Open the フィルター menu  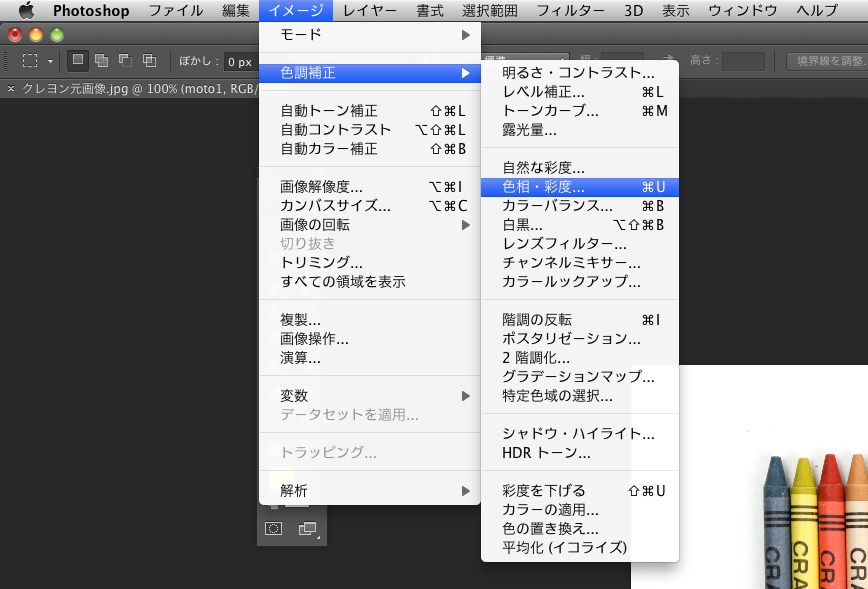pos(571,11)
